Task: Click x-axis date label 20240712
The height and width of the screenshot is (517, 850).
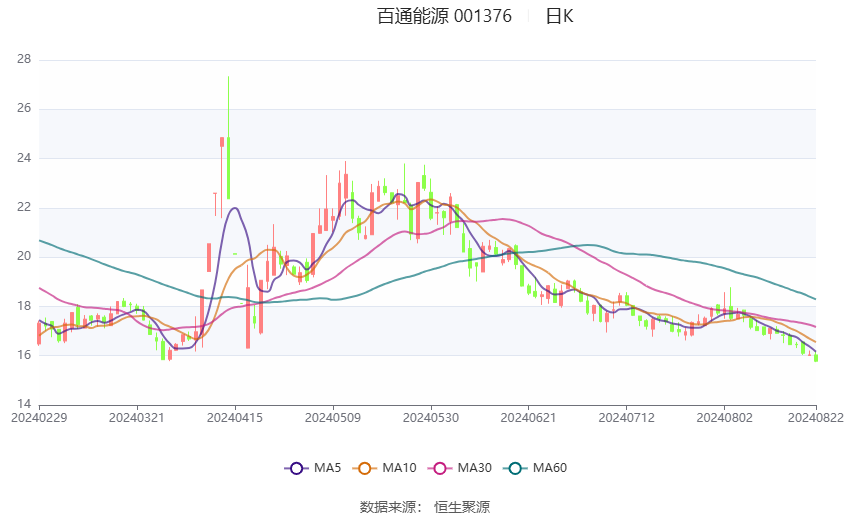Action: (x=627, y=418)
